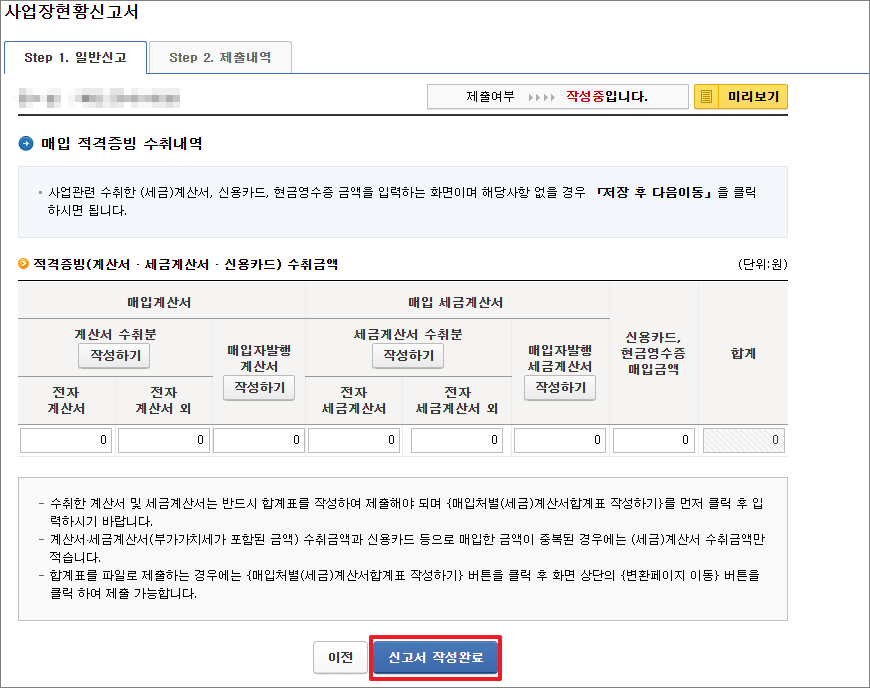Select the Step 1. 일반신고 tab
This screenshot has width=870, height=688.
pyautogui.click(x=75, y=58)
